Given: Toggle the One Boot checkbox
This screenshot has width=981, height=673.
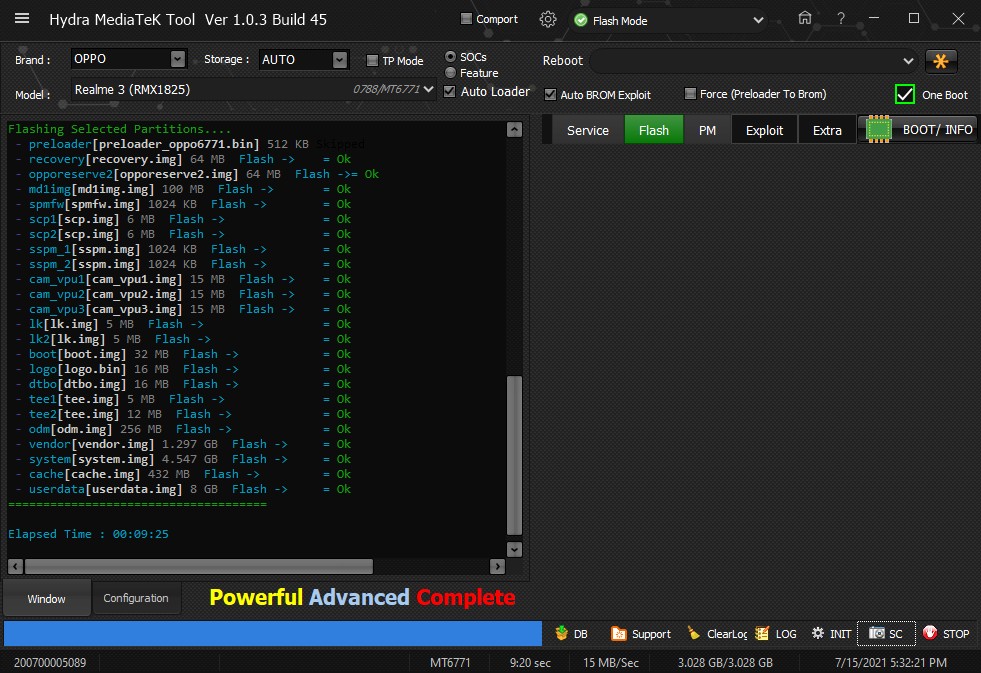Looking at the screenshot, I should 905,94.
